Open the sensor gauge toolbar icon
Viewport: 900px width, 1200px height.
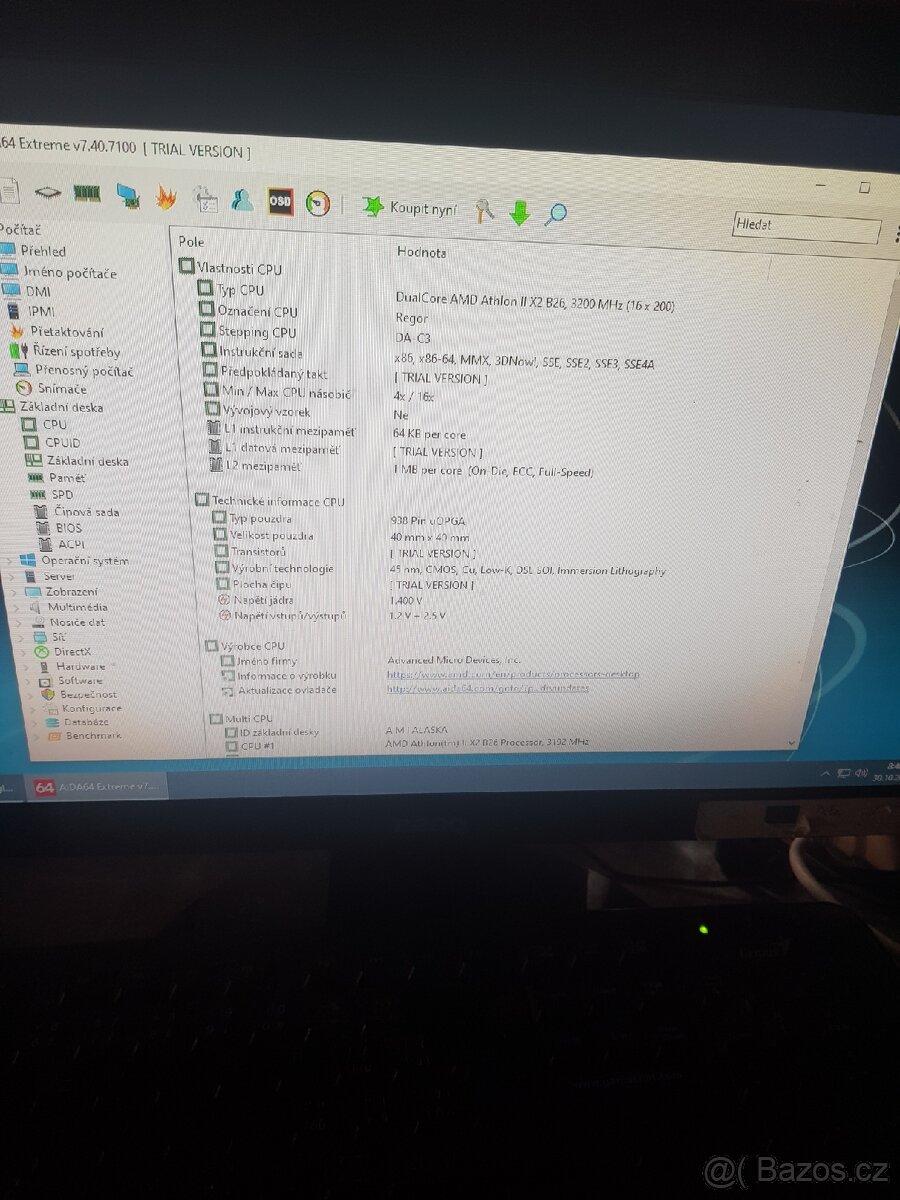318,200
